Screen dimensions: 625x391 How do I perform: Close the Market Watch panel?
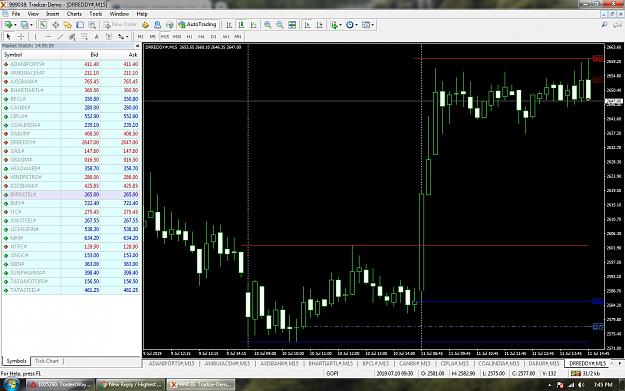pyautogui.click(x=137, y=46)
